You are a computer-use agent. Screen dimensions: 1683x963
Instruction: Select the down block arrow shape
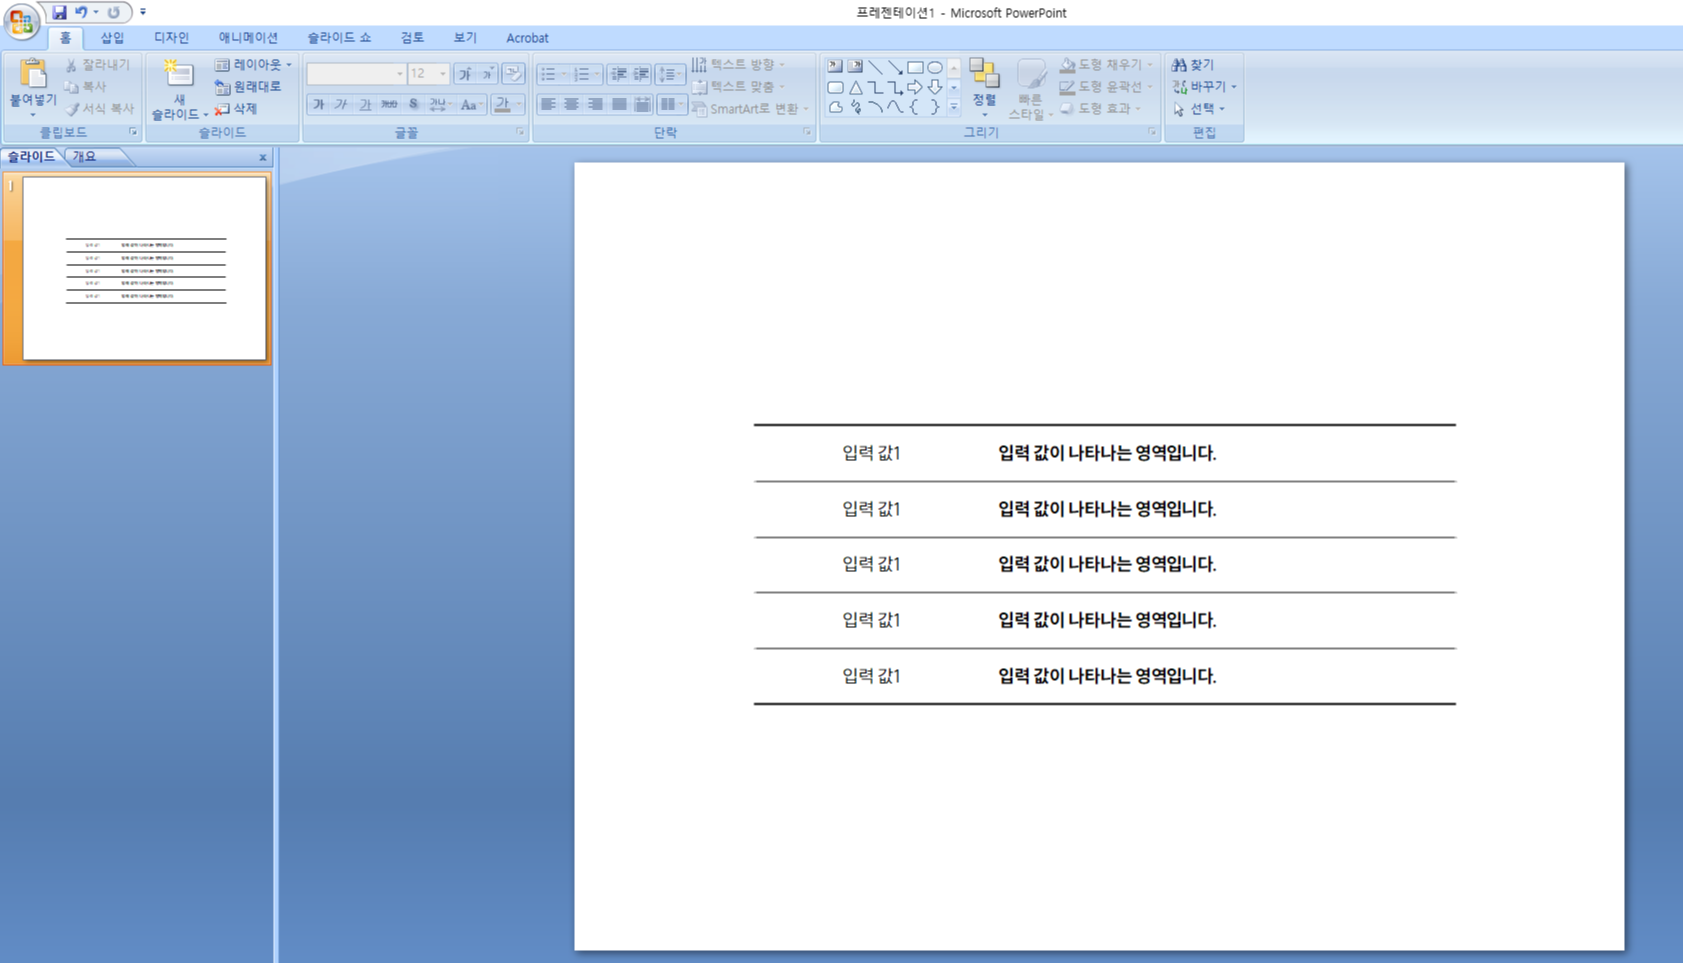point(935,87)
